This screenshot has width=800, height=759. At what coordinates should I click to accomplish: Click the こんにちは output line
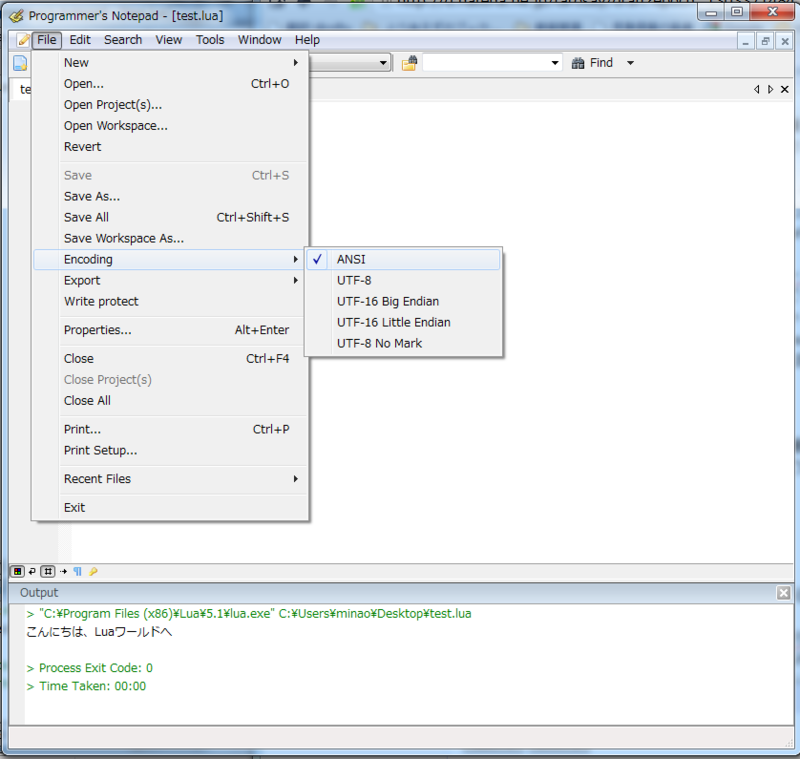point(99,631)
